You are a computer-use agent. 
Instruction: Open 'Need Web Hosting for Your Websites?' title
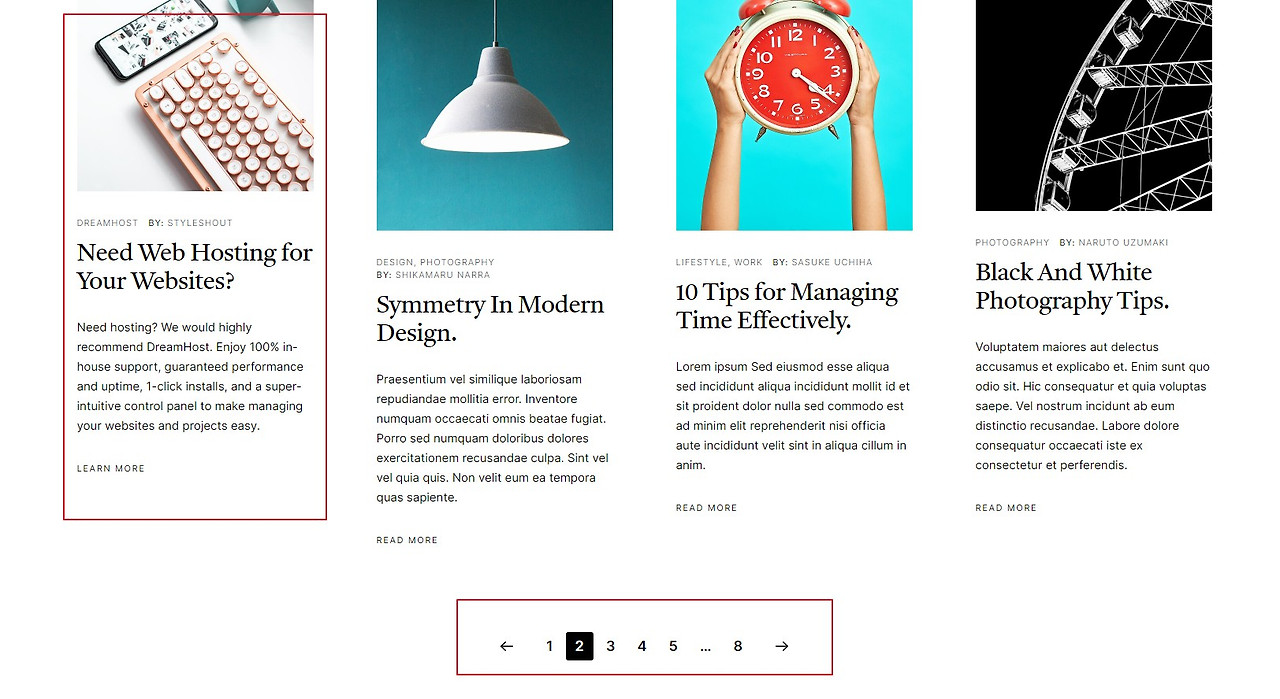point(195,267)
